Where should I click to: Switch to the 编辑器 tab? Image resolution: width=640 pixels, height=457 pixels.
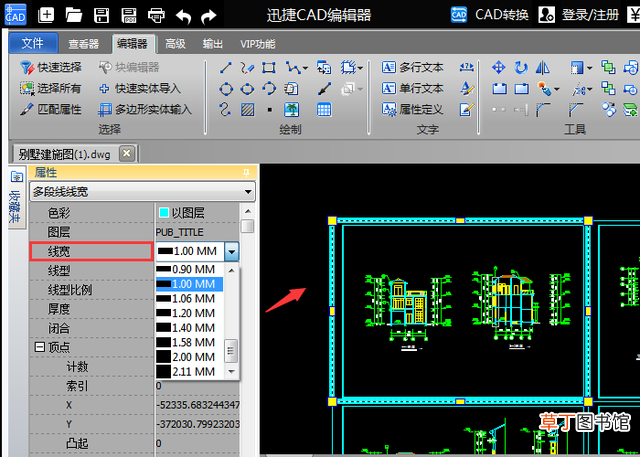click(132, 44)
